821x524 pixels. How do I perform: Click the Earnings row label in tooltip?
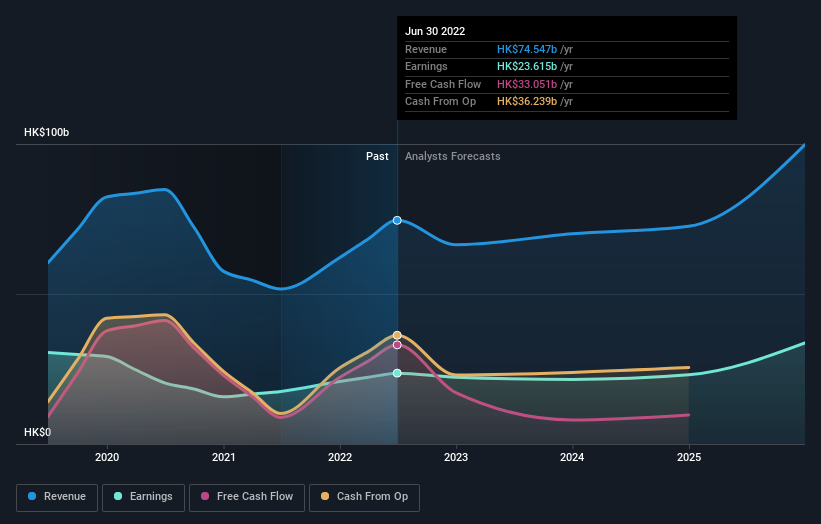[x=426, y=66]
